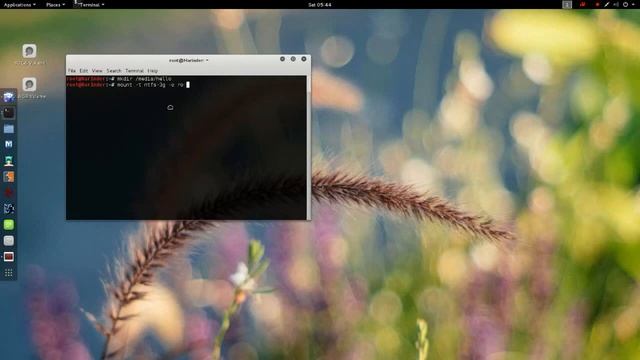
Task: Open the File menu in terminal
Action: coord(72,71)
